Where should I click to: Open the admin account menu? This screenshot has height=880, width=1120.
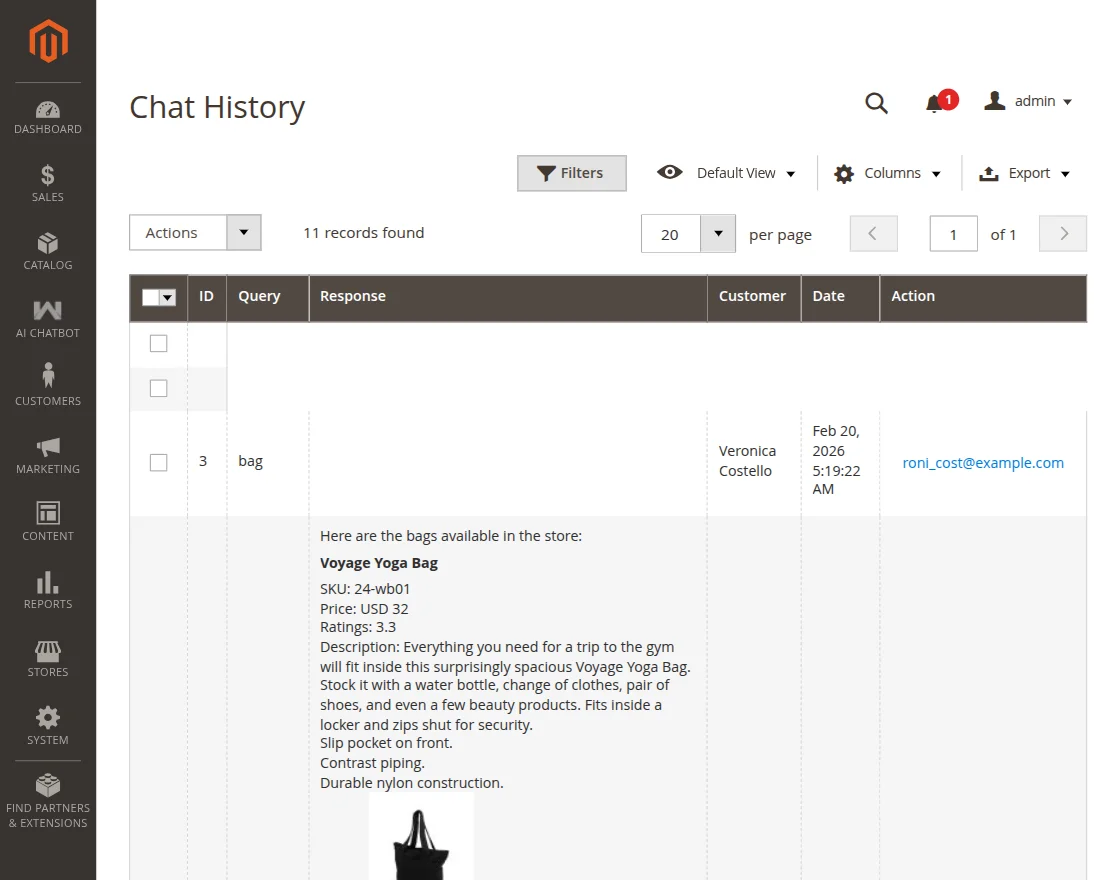(1028, 101)
